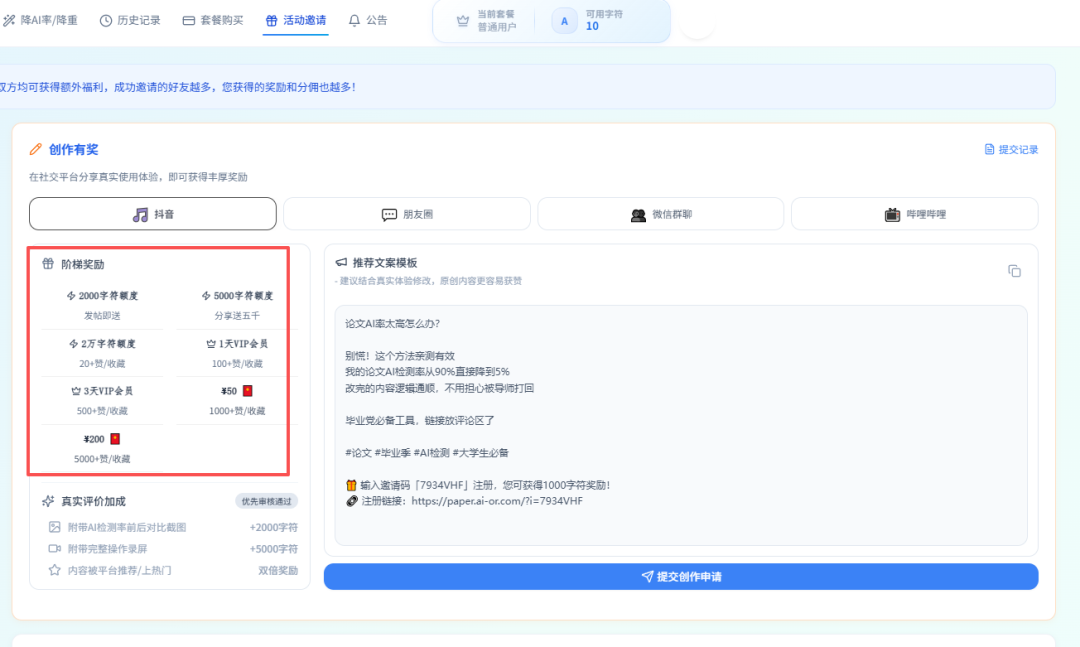The height and width of the screenshot is (647, 1080).
Task: Open the 降AI率/降重 nav tab
Action: [40, 21]
